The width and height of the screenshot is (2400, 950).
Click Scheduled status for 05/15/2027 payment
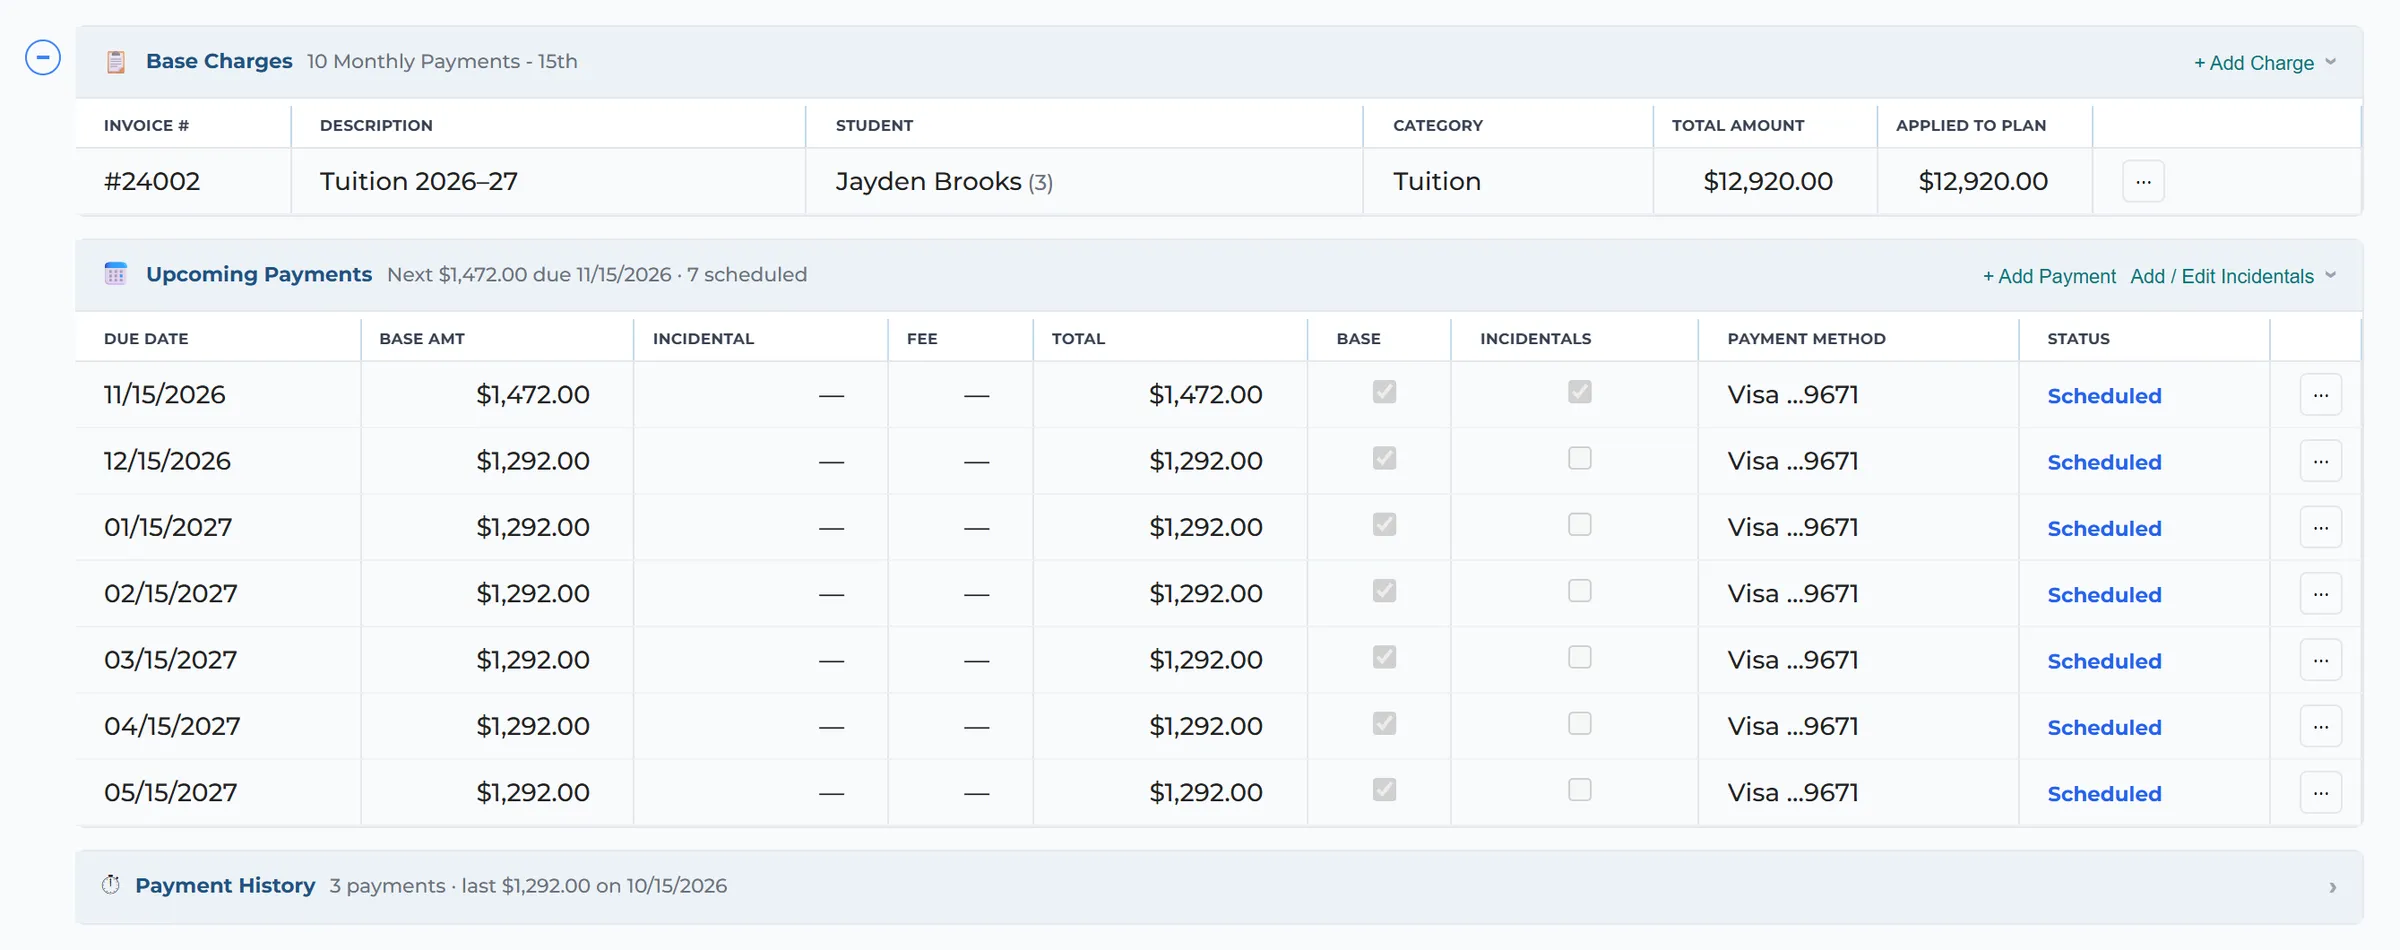(2104, 794)
